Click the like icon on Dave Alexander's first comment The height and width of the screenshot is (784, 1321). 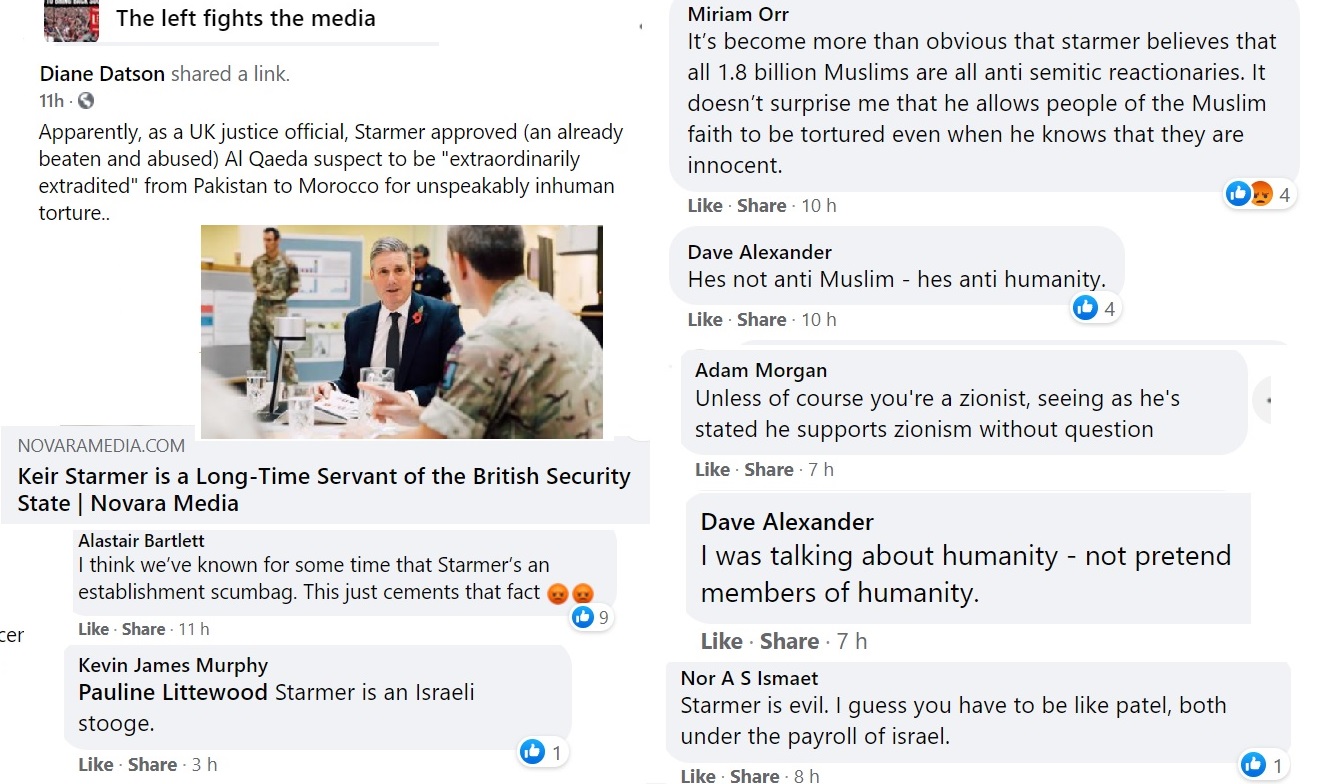[1085, 308]
